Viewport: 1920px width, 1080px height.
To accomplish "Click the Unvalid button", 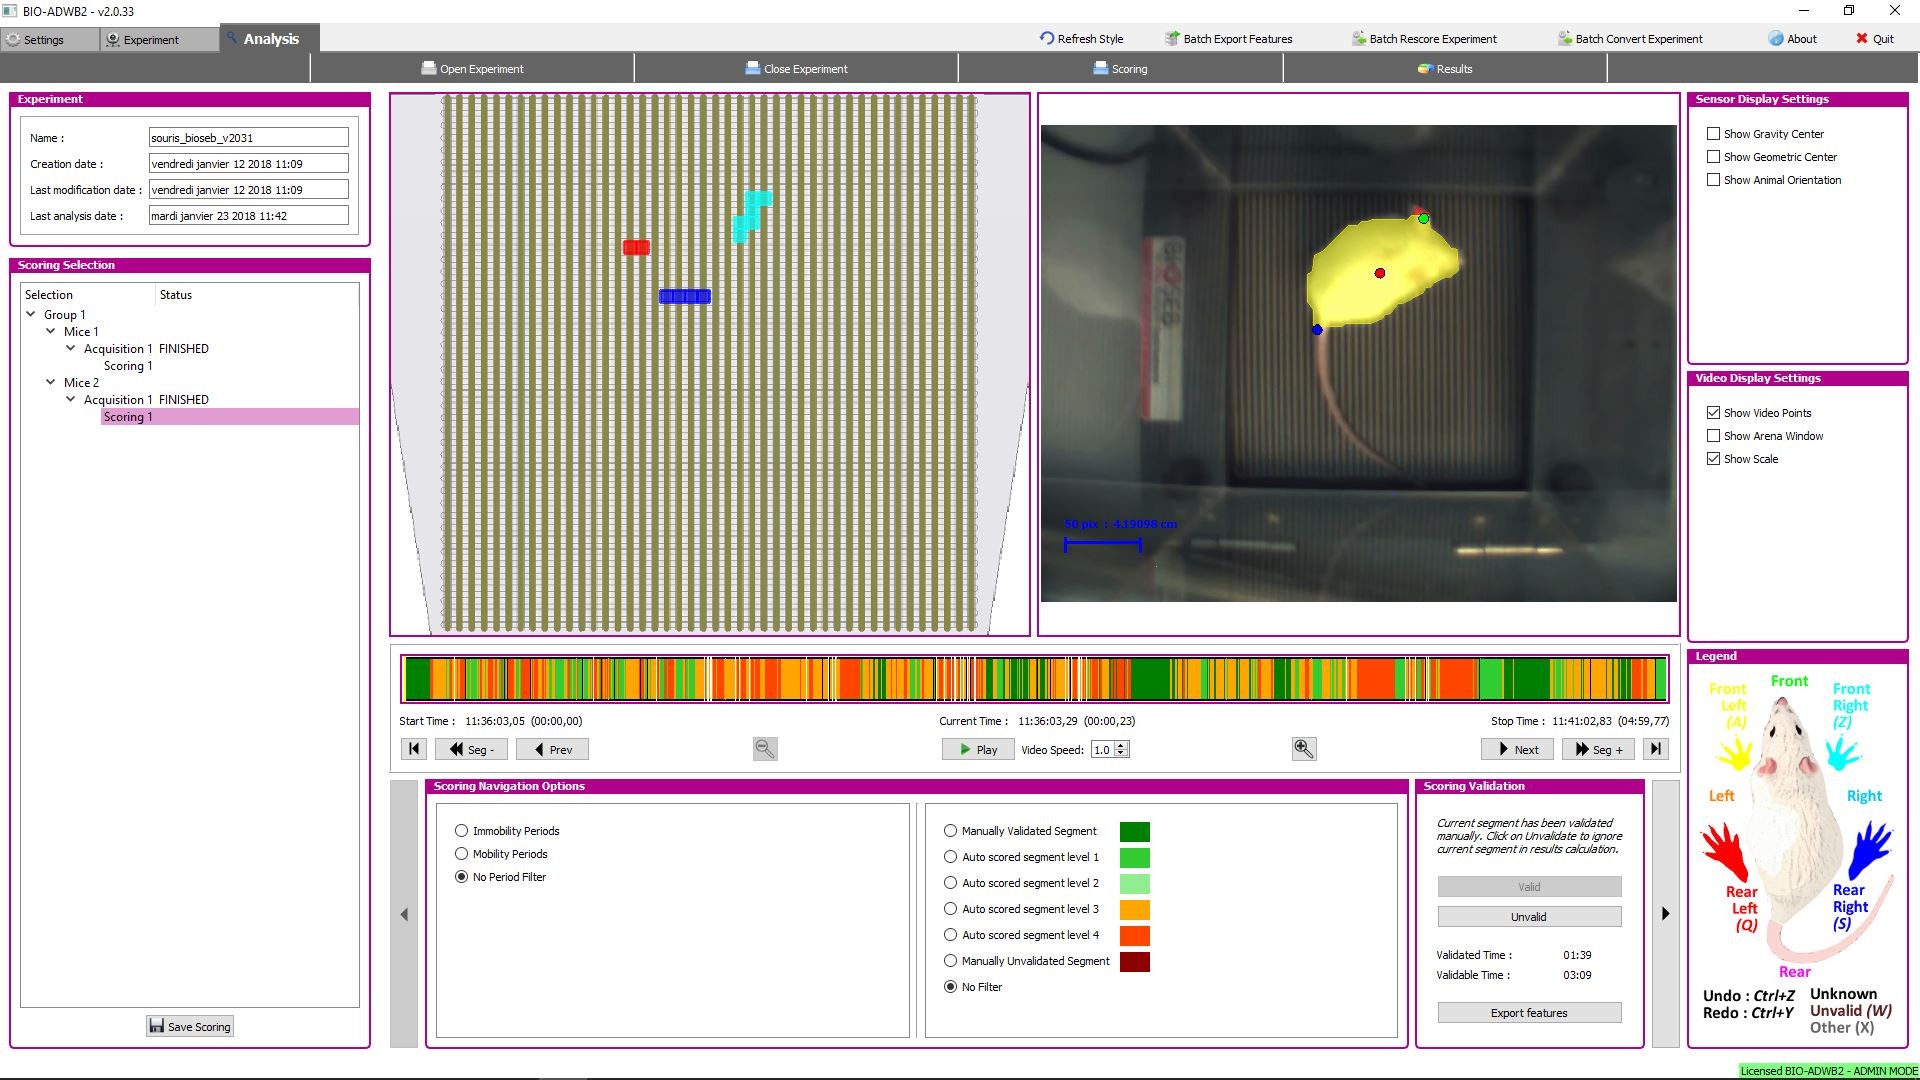I will point(1528,917).
